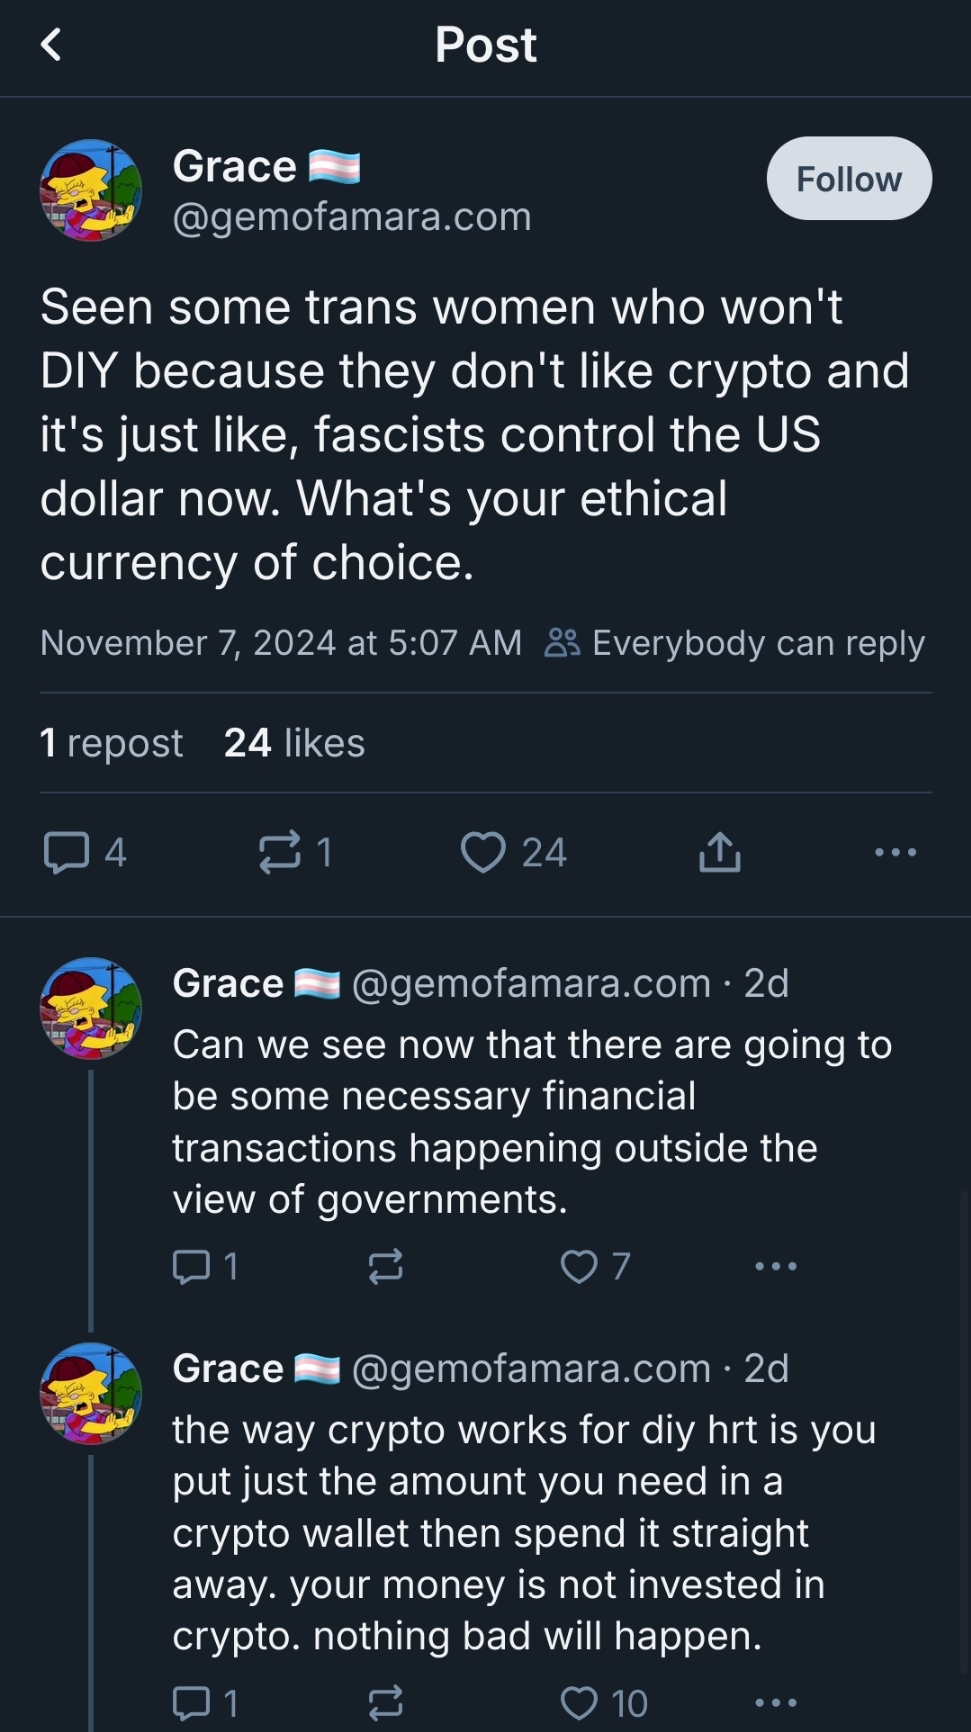Viewport: 971px width, 1732px height.
Task: Open Grace's avatar on the main post
Action: tap(90, 190)
